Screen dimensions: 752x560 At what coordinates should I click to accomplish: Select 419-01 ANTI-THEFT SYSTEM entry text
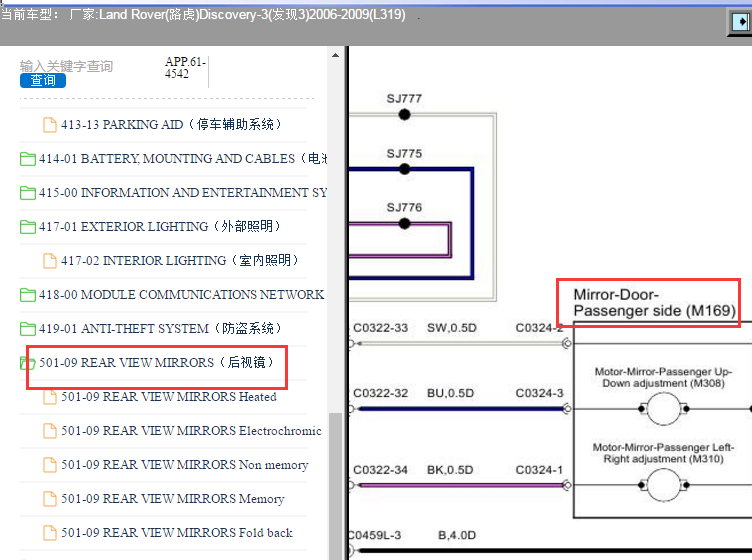pos(160,328)
